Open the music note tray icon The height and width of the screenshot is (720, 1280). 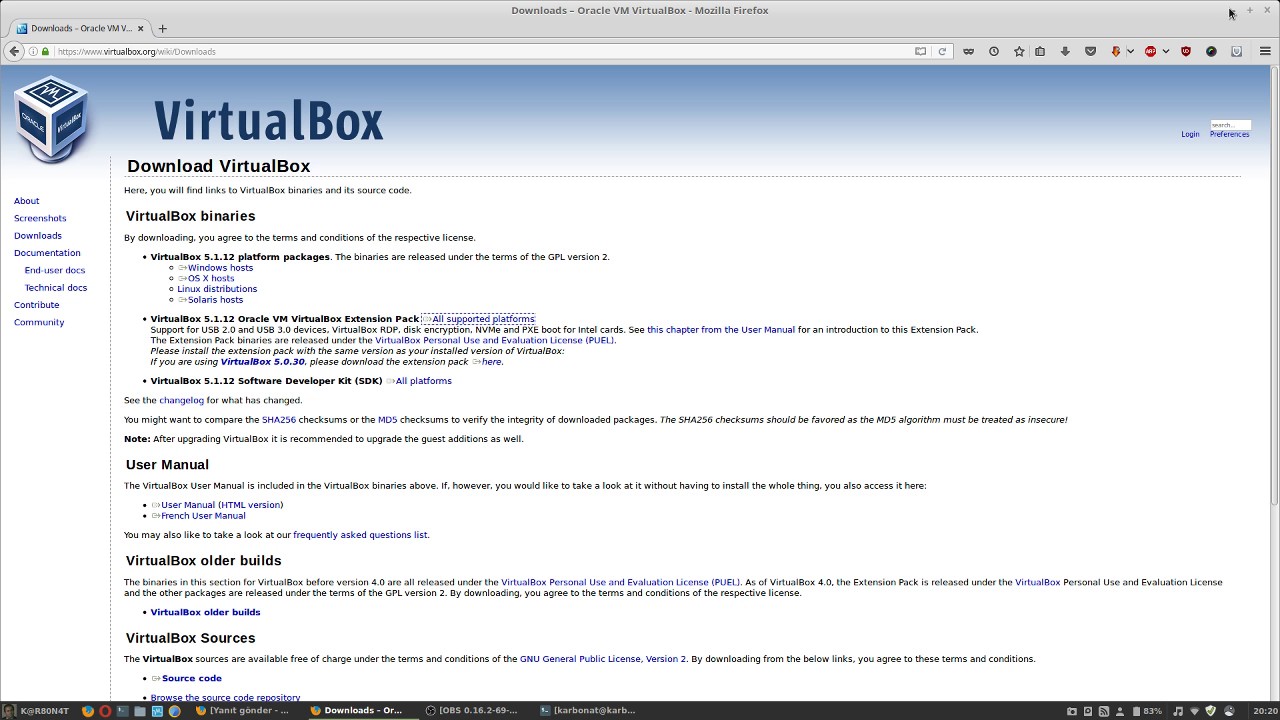click(1177, 711)
